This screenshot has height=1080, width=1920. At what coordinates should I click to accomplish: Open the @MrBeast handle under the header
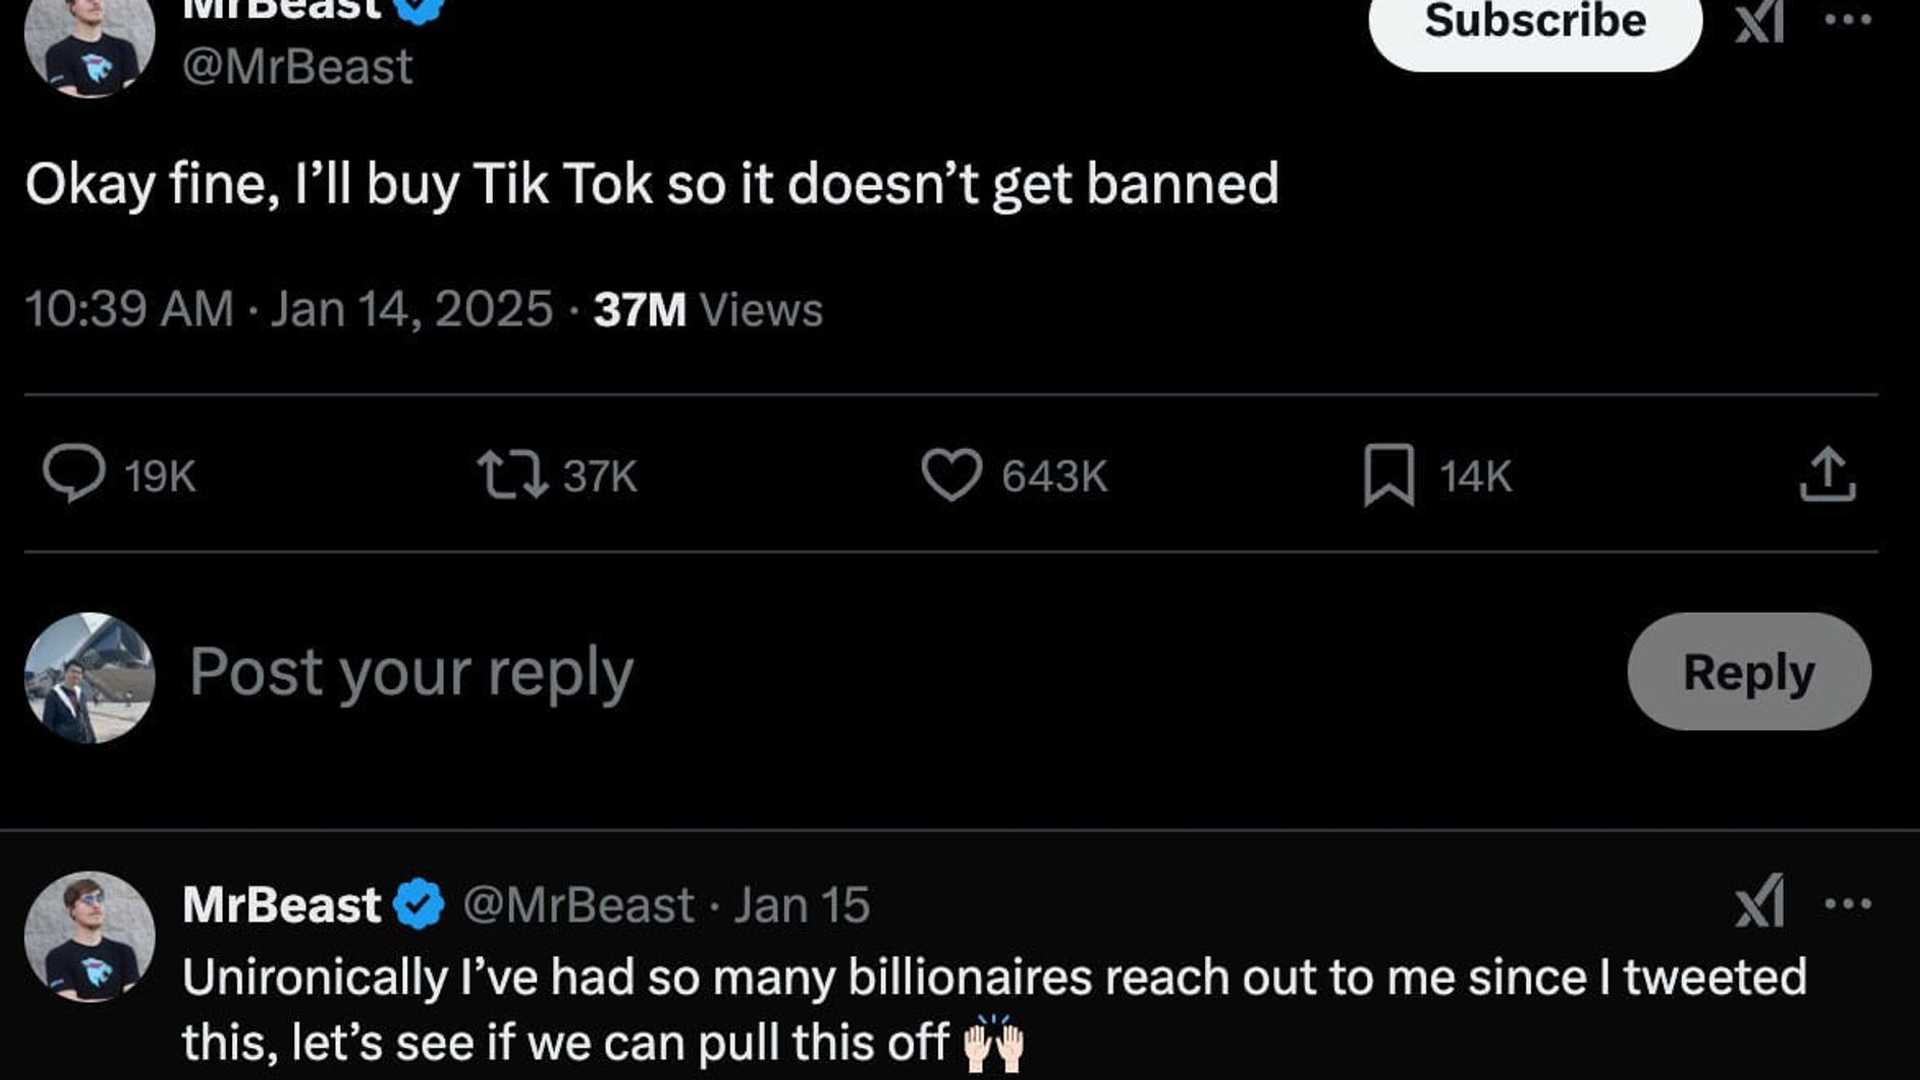[297, 68]
